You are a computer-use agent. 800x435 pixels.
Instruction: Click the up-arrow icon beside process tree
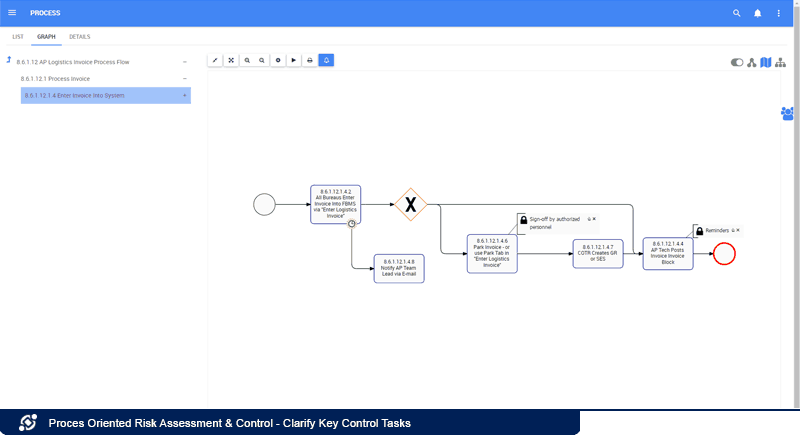pos(9,61)
